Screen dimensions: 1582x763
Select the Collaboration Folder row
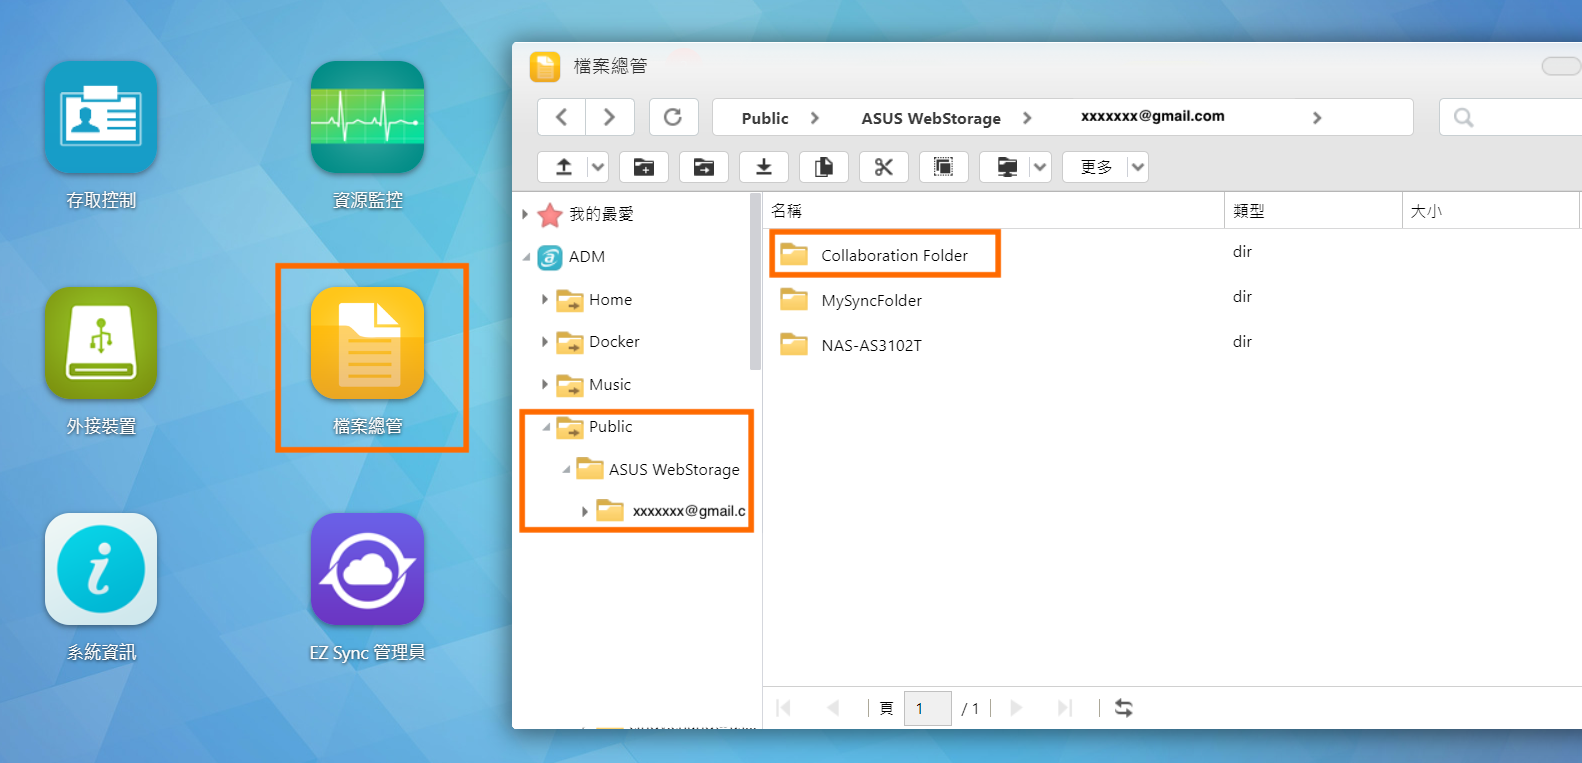pos(1172,255)
